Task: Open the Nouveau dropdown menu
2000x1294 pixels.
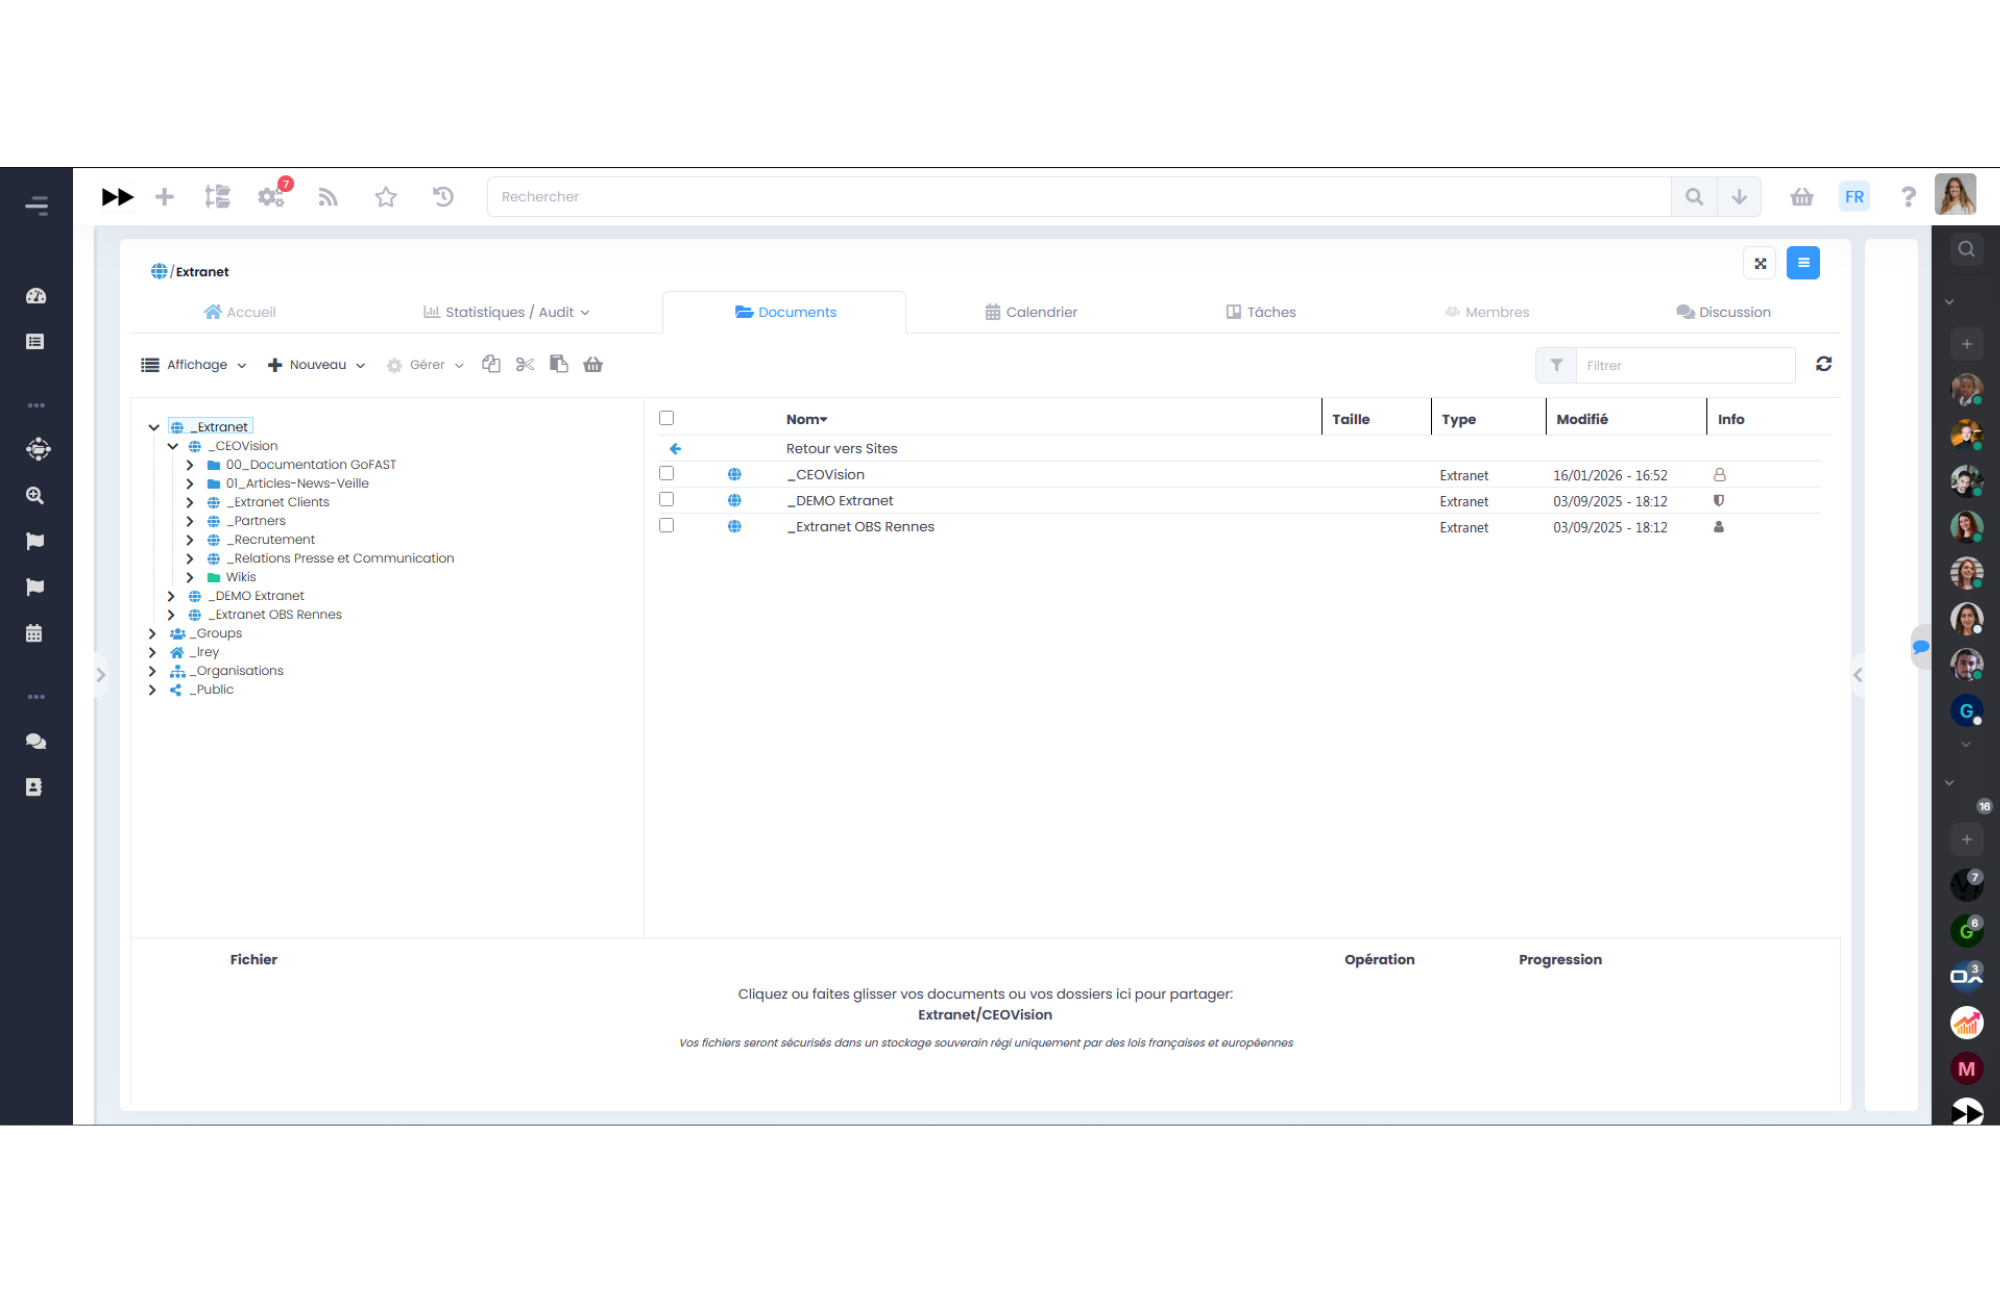Action: (x=316, y=365)
